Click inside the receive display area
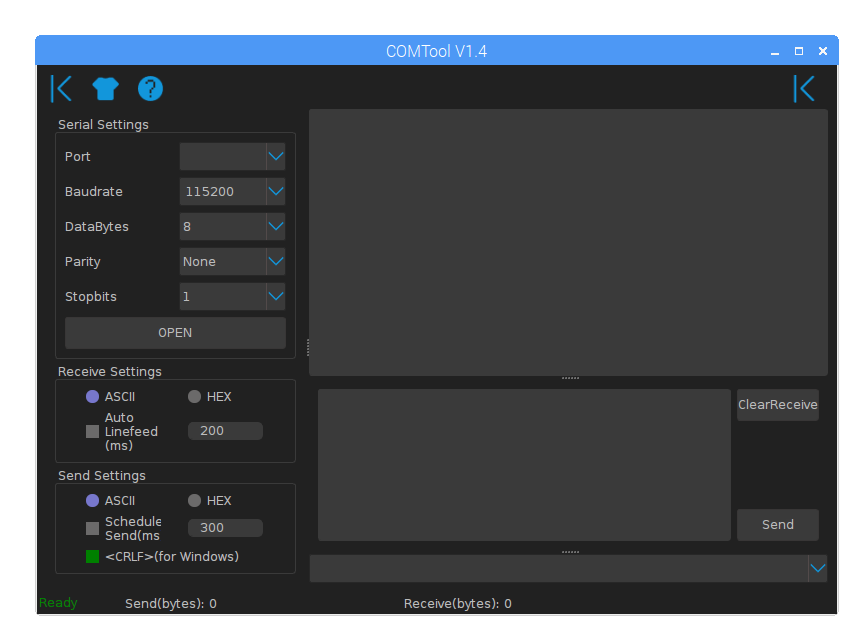Screen dimensions: 865x634 pyautogui.click(x=568, y=242)
